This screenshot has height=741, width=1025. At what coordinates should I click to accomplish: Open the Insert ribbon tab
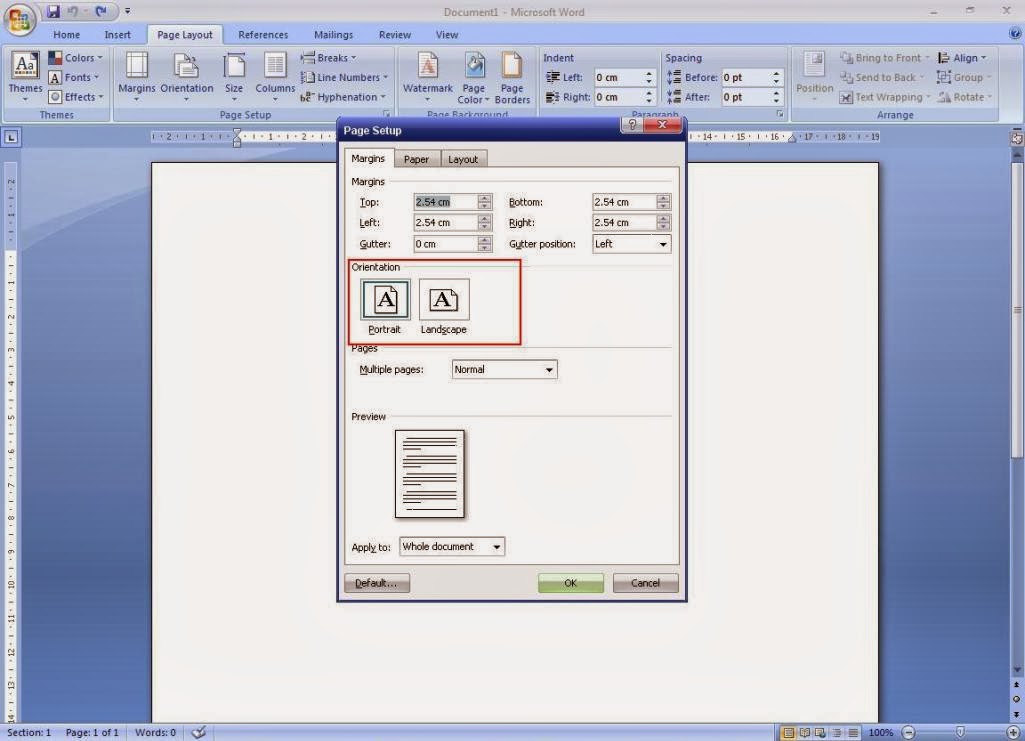118,35
